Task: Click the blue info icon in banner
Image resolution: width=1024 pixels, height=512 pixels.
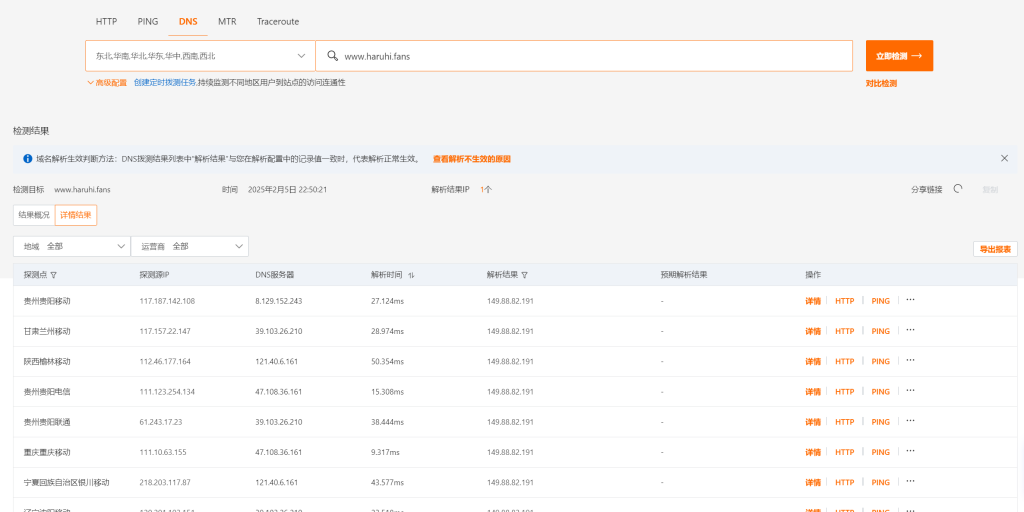Action: pos(27,159)
